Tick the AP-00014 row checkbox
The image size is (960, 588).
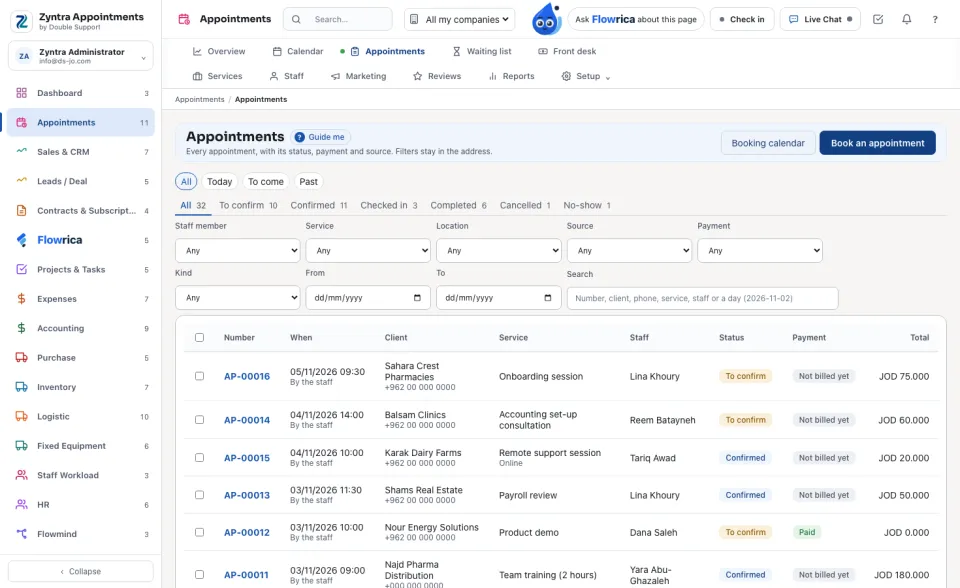200,420
